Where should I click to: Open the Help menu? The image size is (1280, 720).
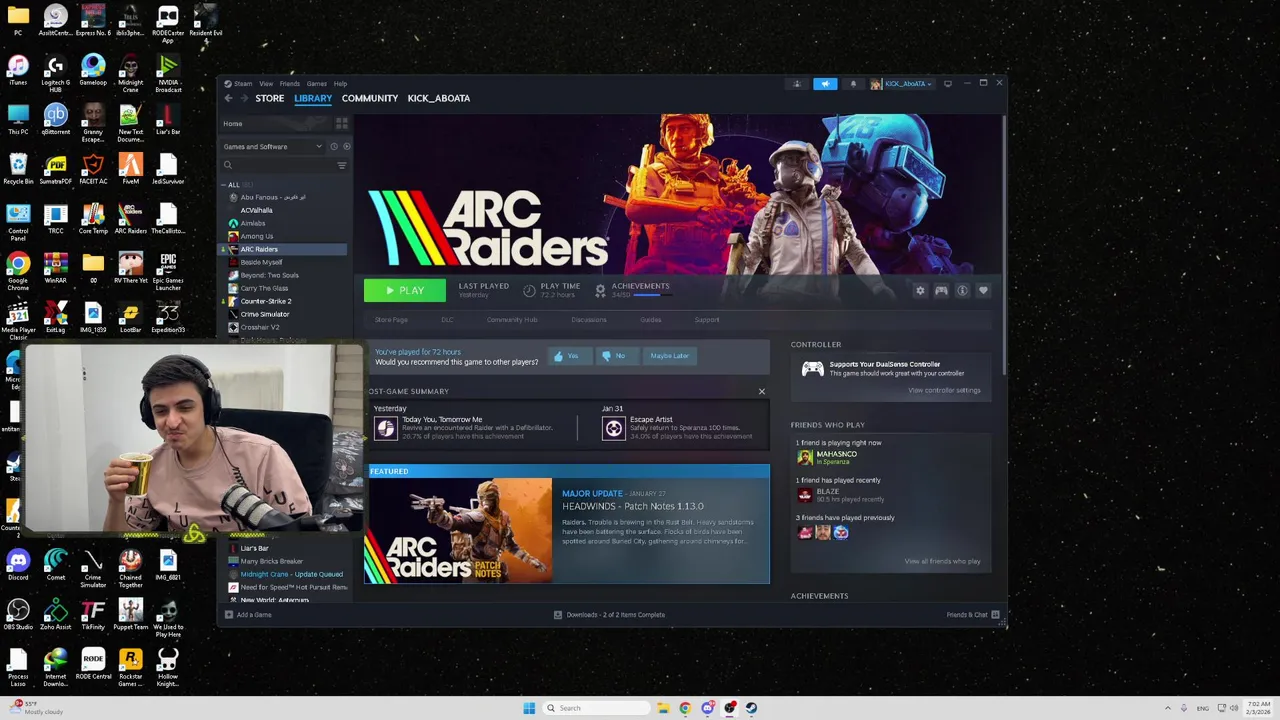click(x=340, y=84)
